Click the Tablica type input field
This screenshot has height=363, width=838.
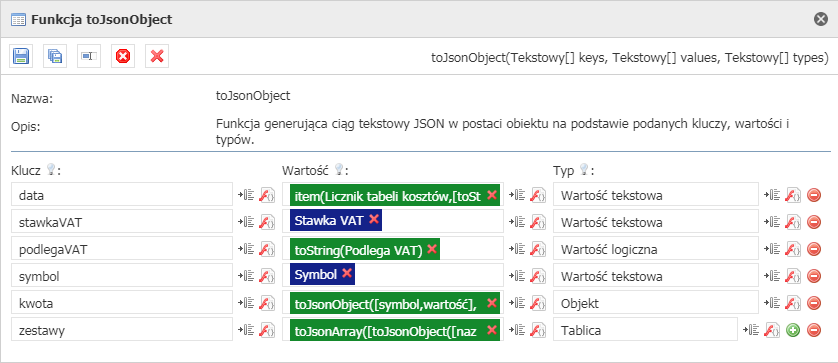(x=646, y=330)
